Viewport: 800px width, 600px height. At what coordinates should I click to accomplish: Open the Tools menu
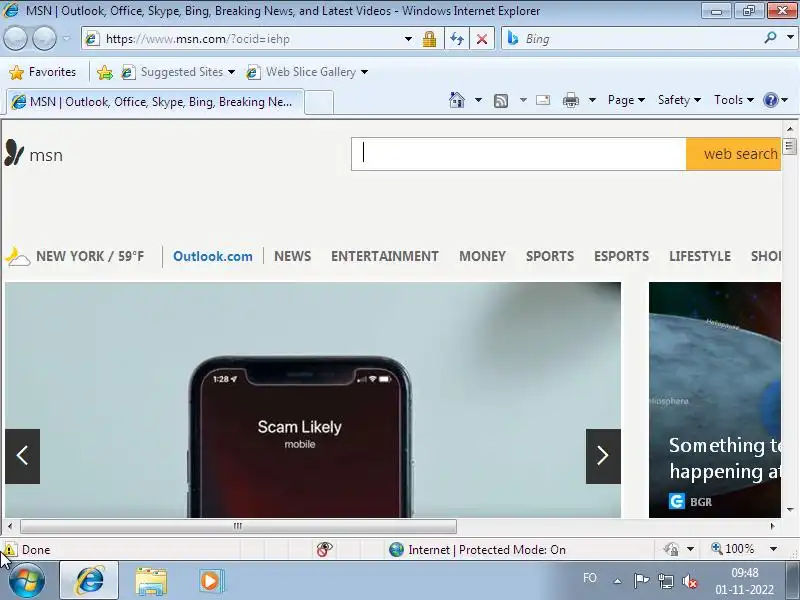tap(734, 100)
